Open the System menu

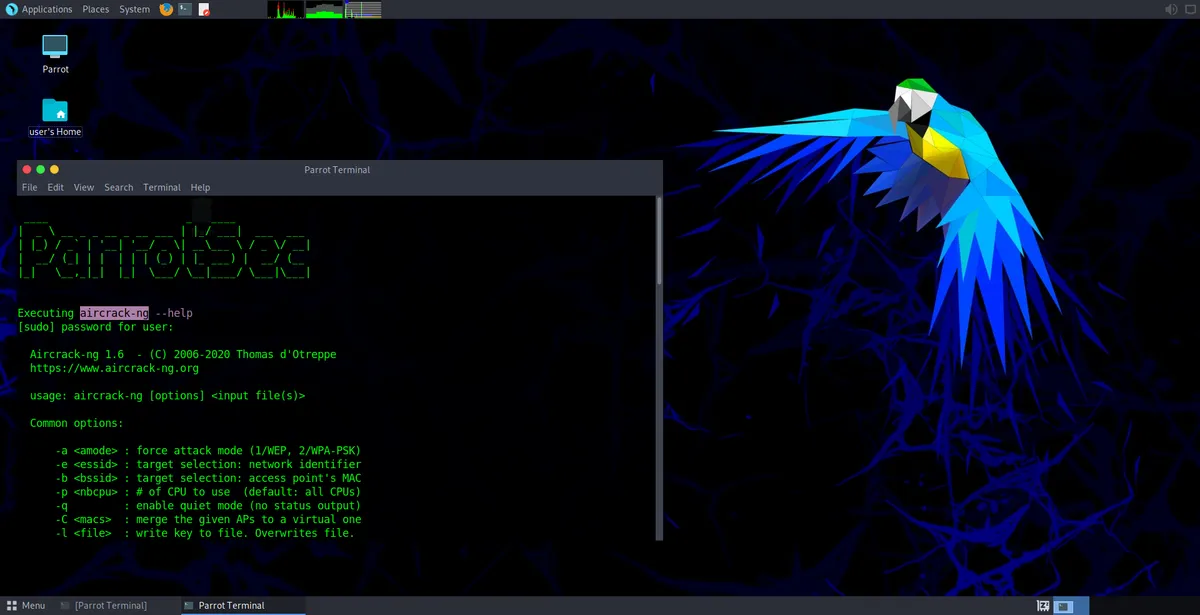[134, 9]
